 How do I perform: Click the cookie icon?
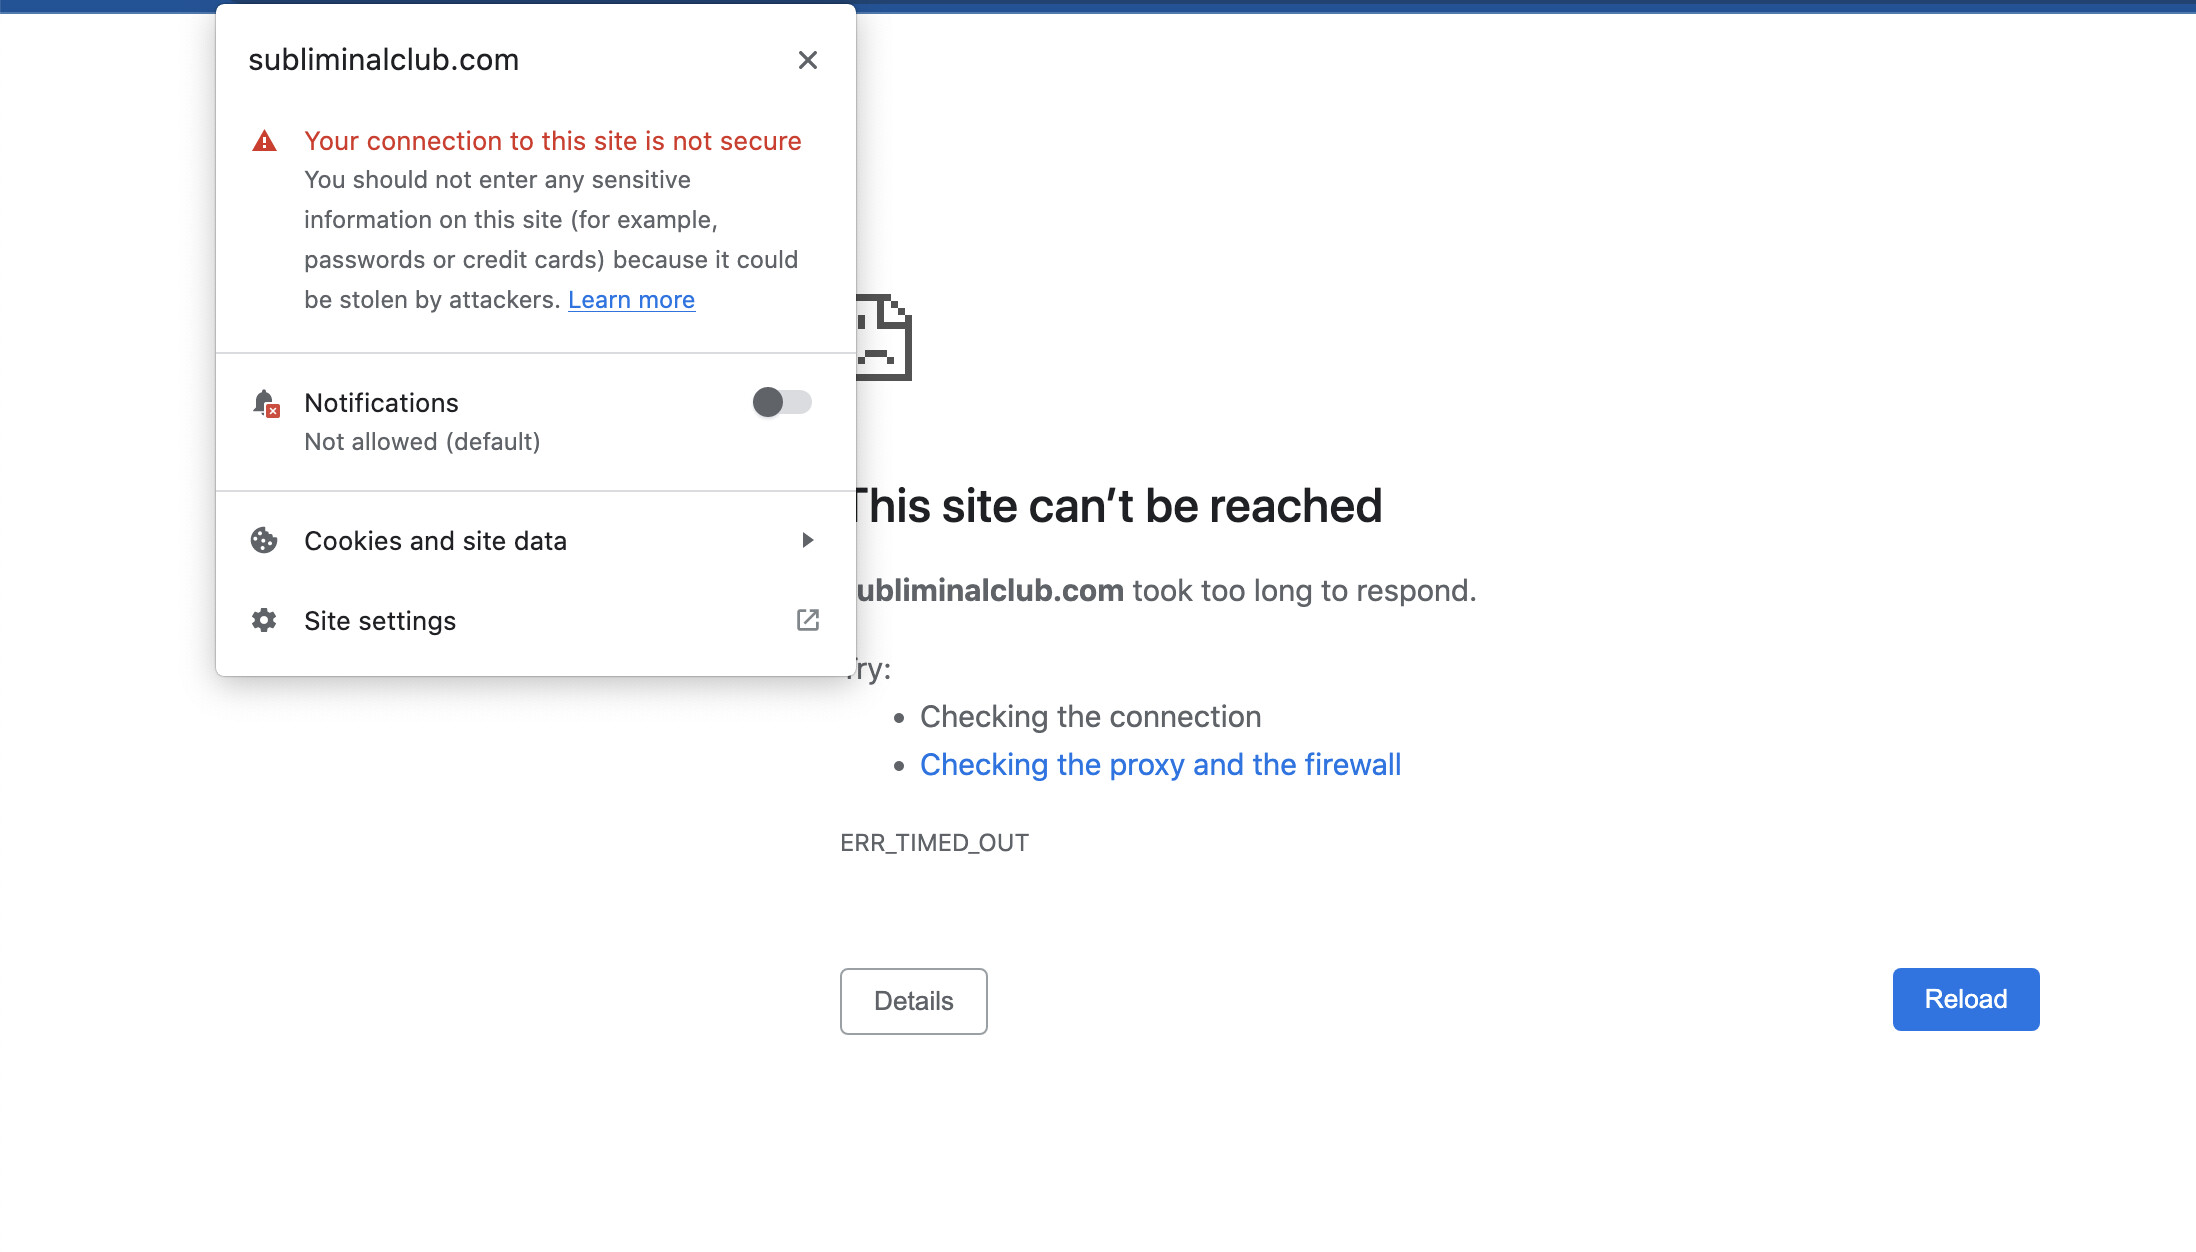tap(264, 541)
